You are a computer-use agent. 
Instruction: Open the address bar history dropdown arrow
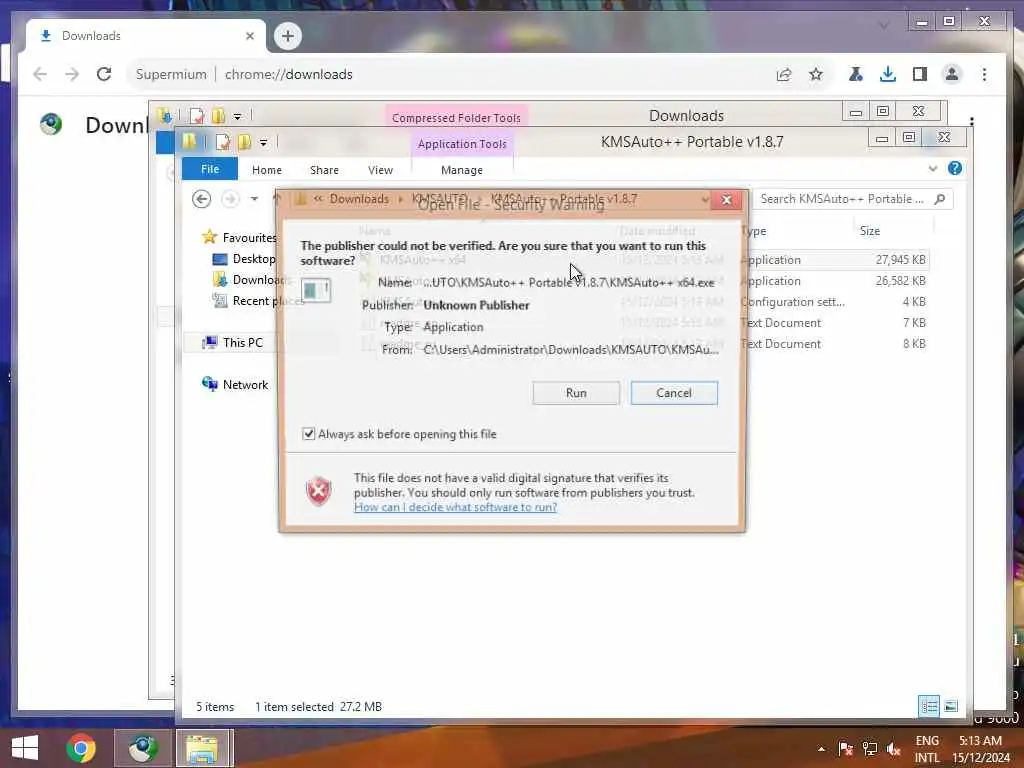tap(705, 199)
